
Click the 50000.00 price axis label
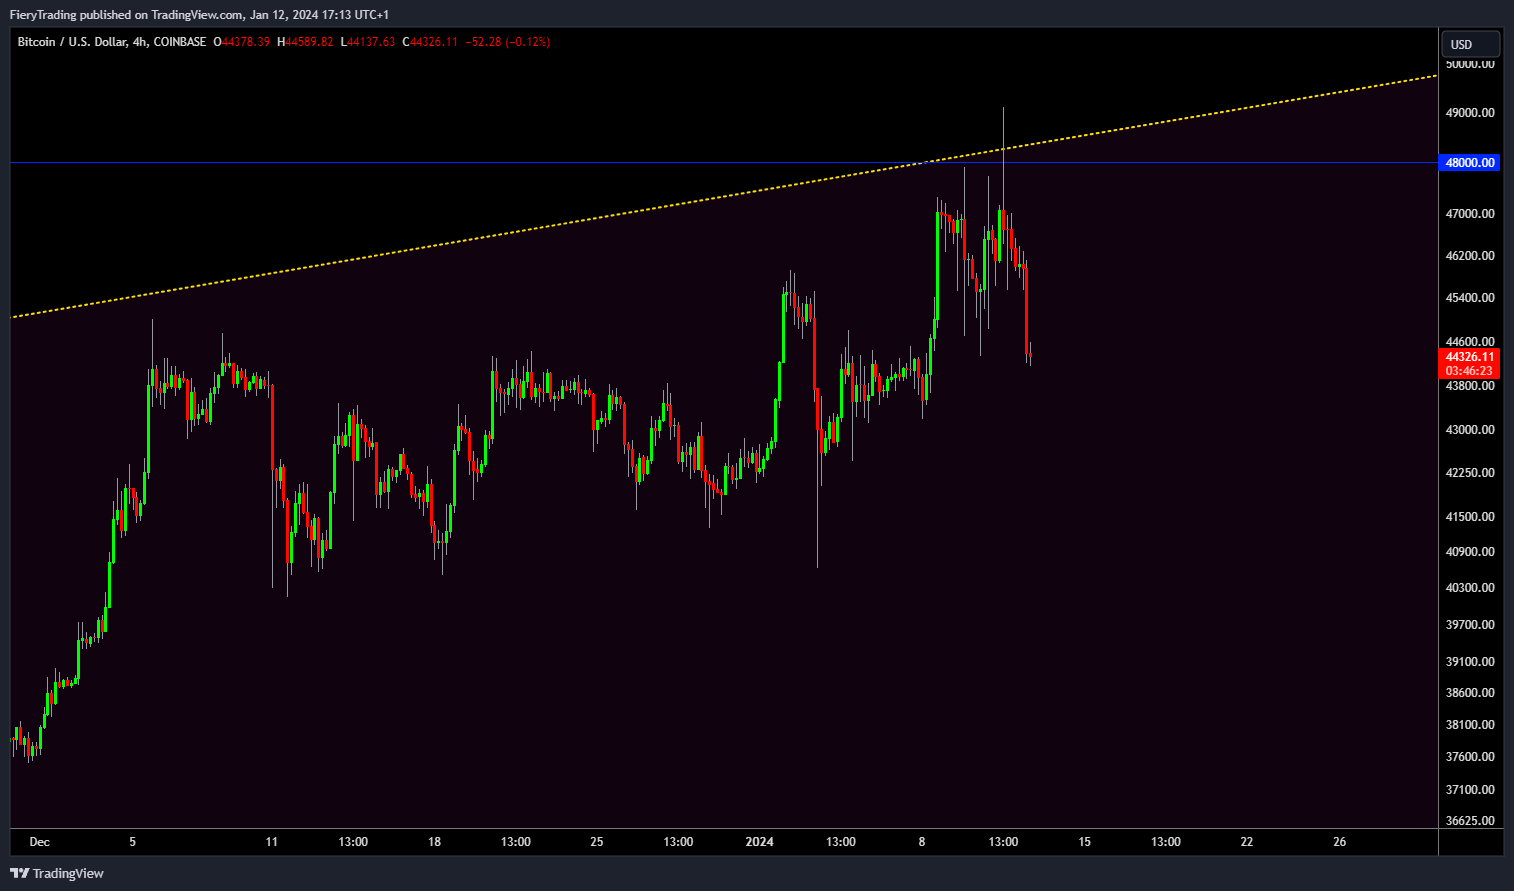pyautogui.click(x=1470, y=64)
